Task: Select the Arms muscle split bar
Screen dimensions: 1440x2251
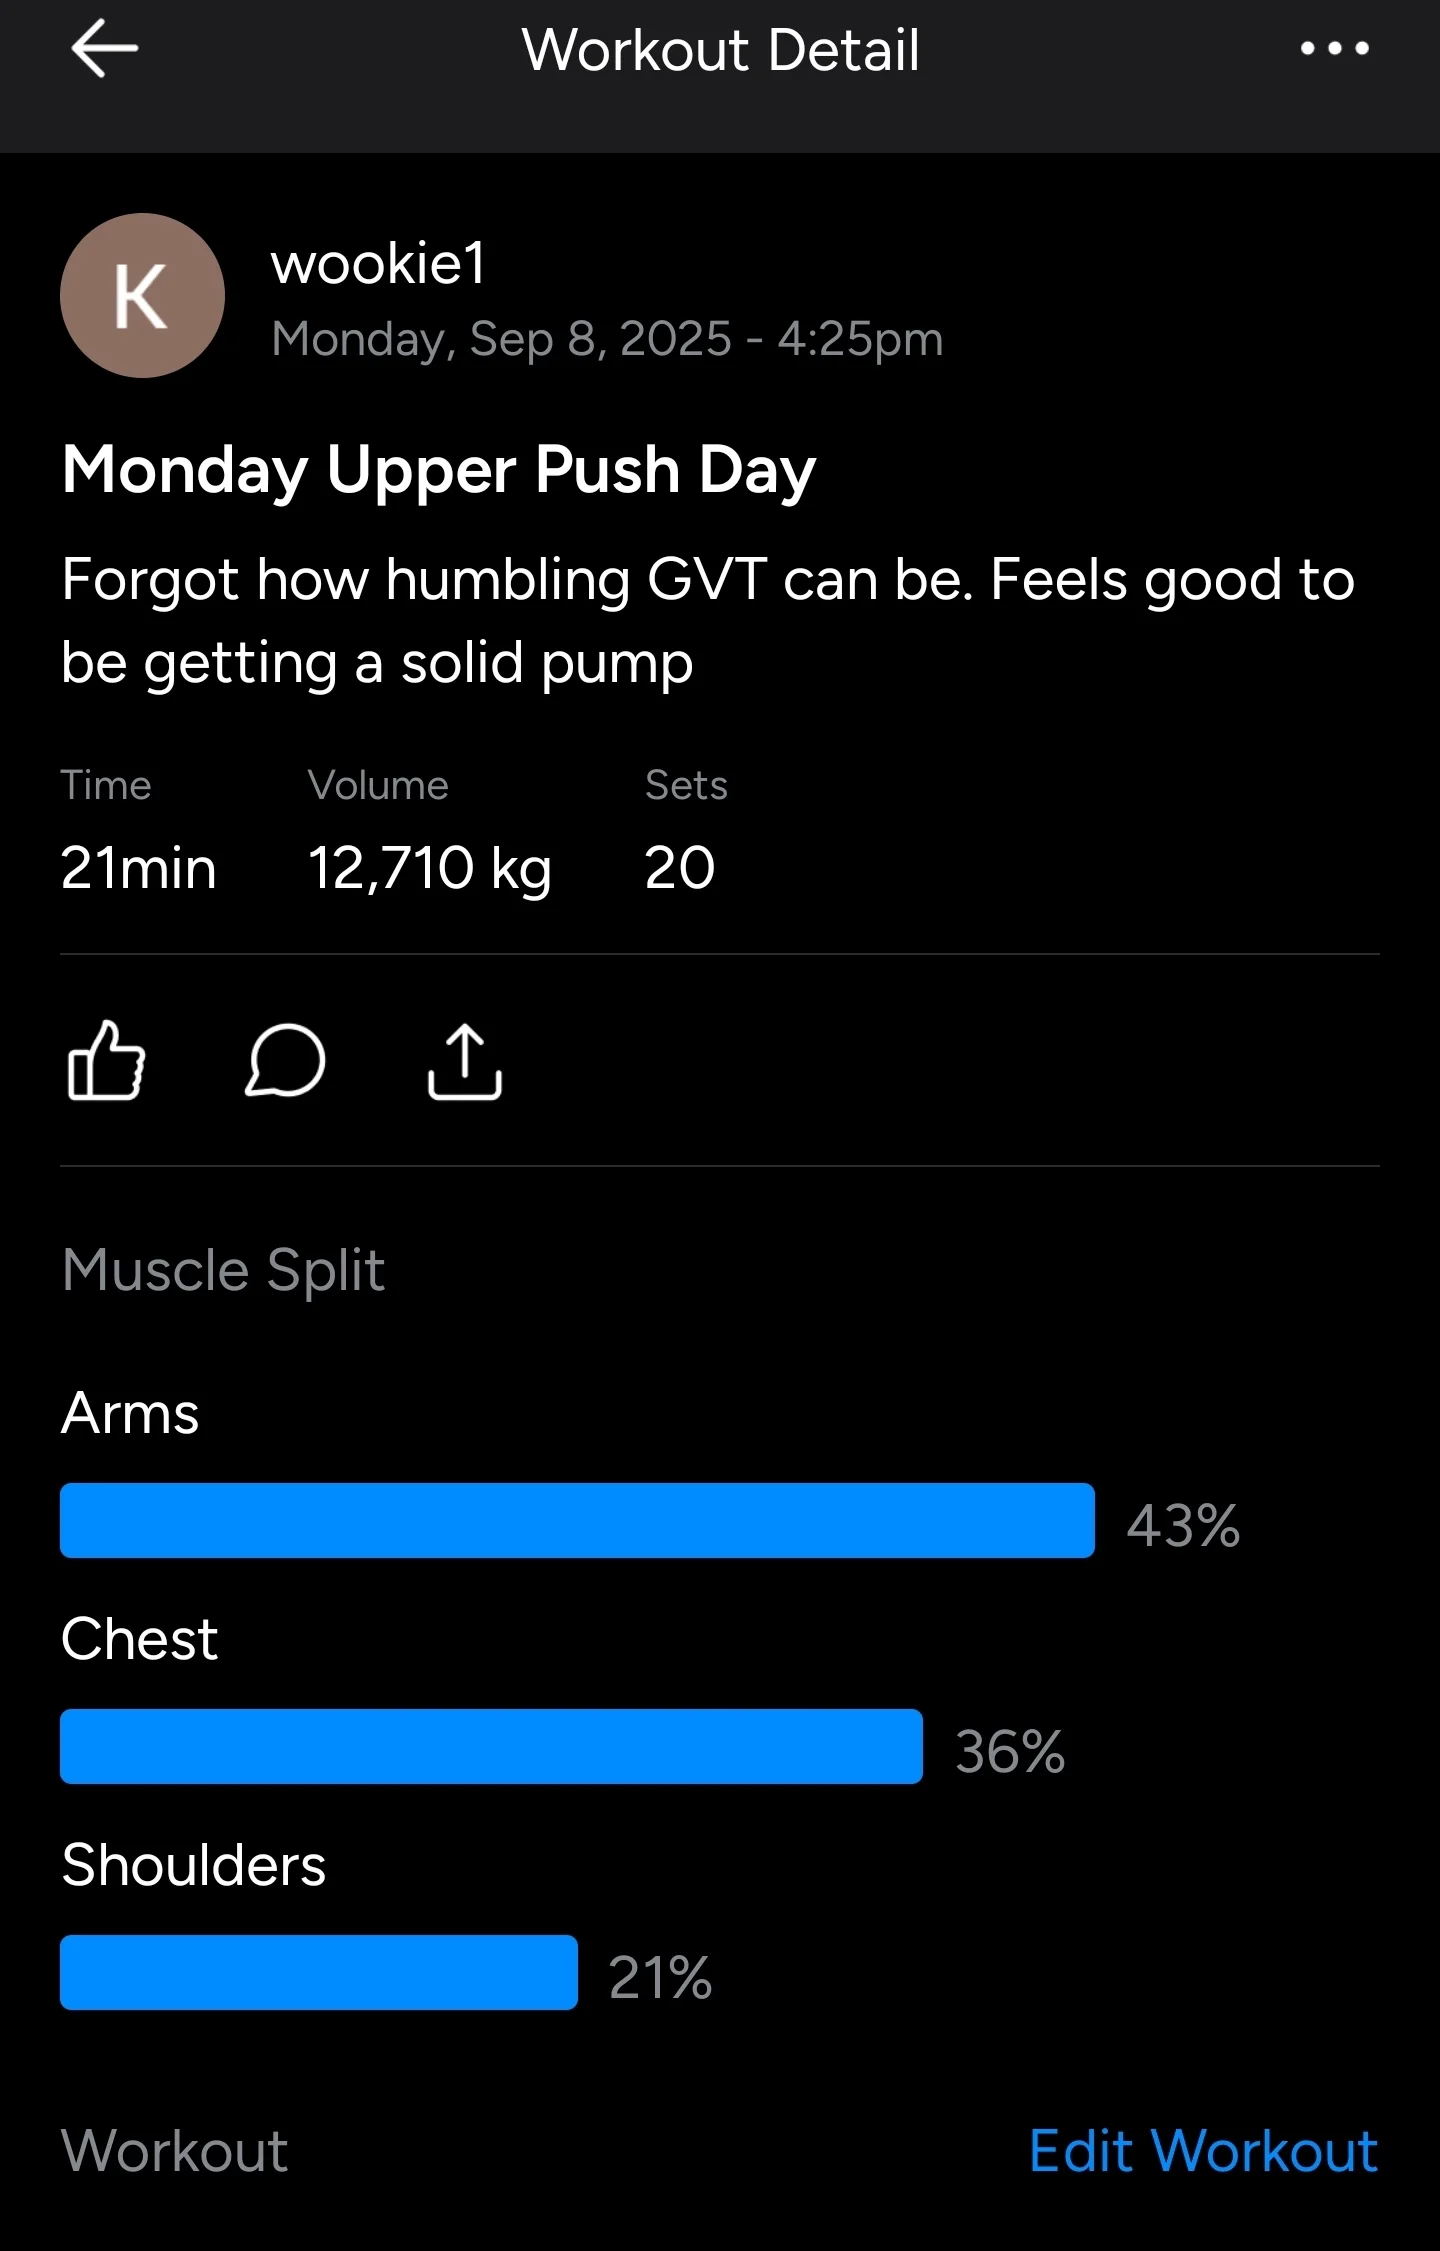Action: (577, 1520)
